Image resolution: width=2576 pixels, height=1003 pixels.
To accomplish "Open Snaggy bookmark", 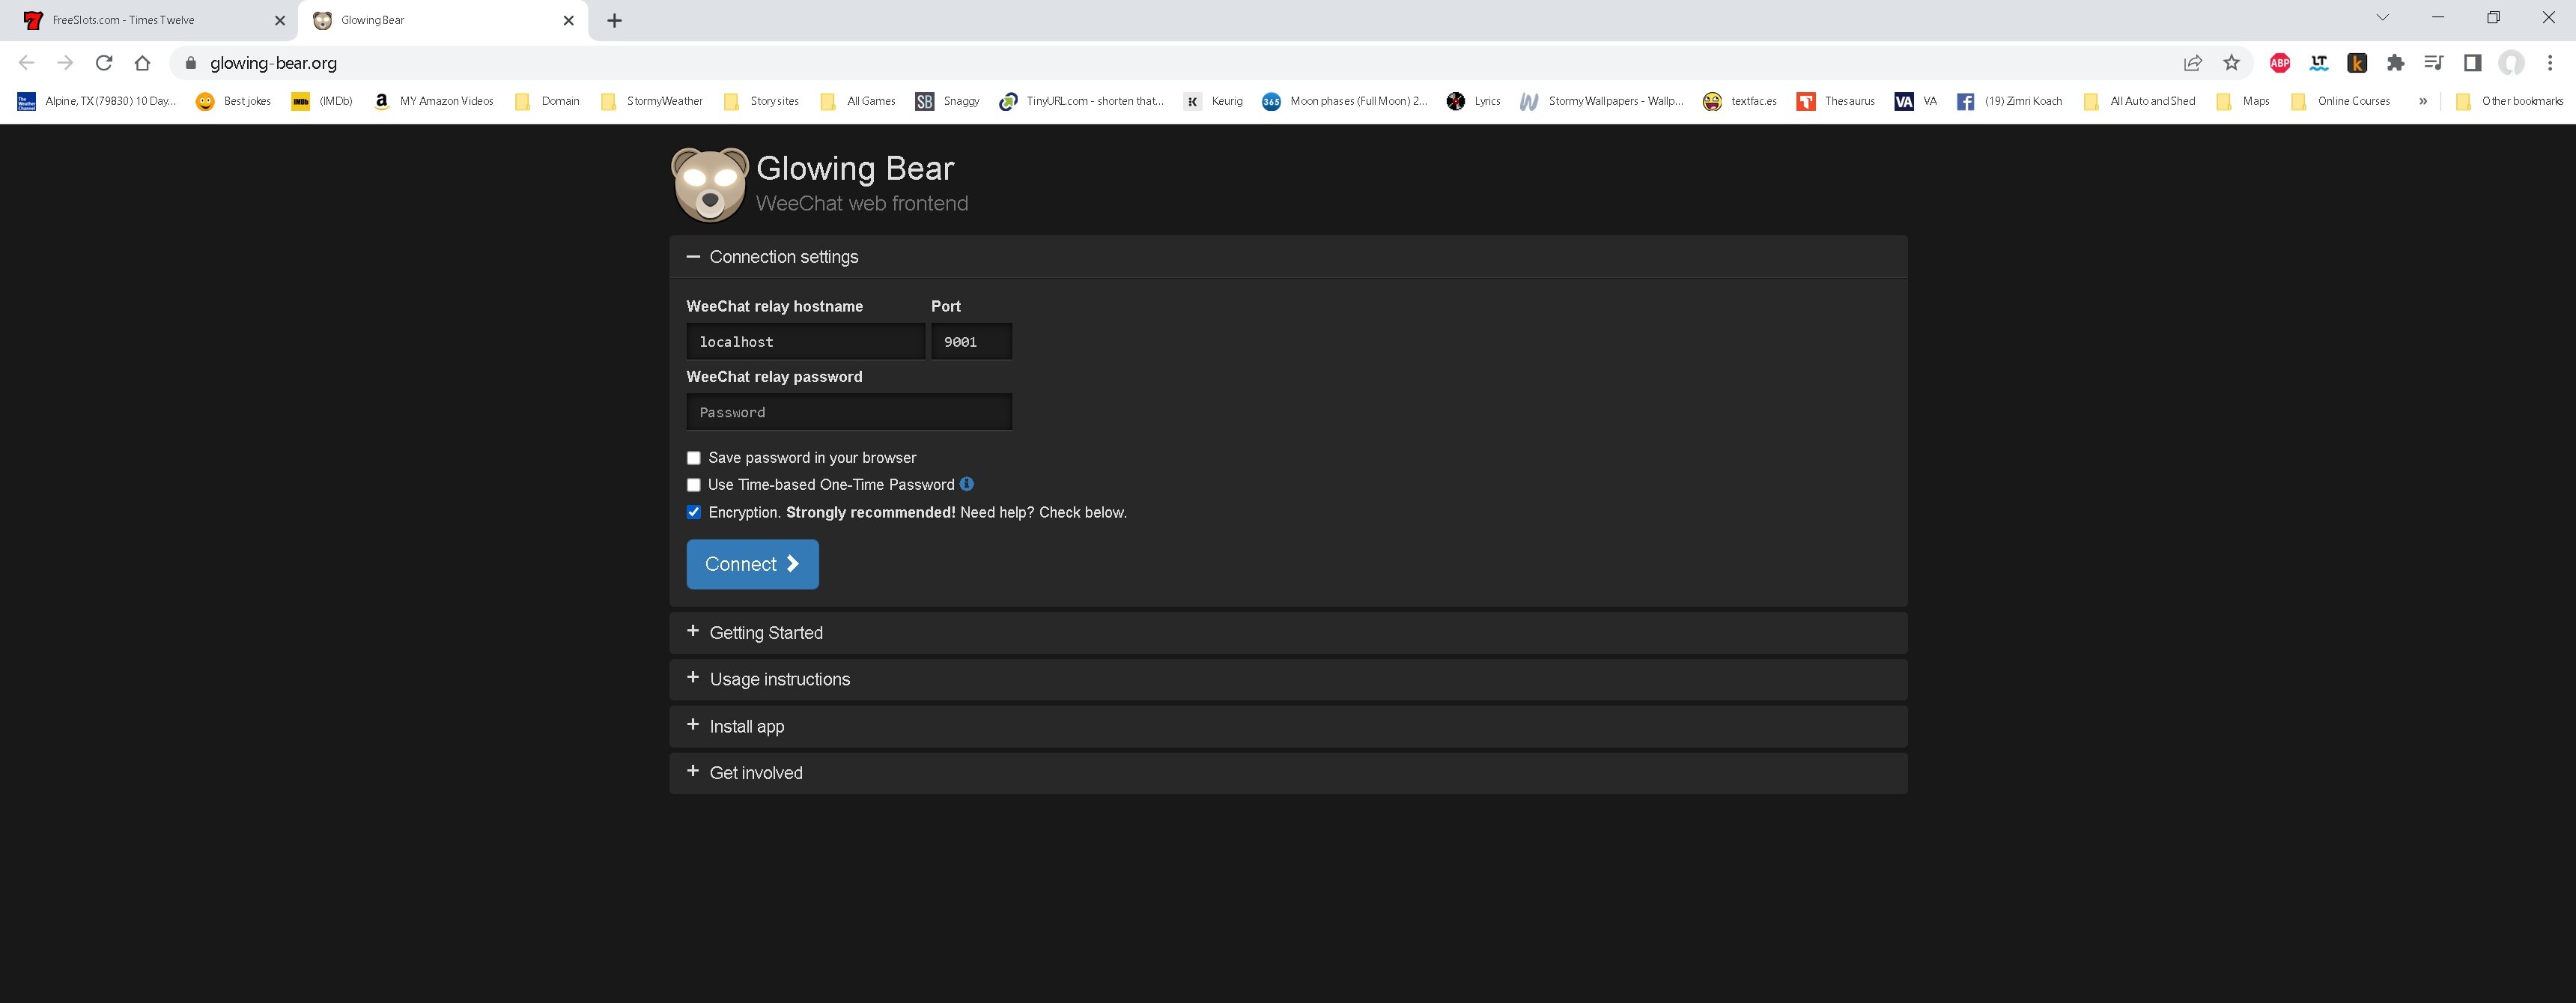I will pos(948,101).
